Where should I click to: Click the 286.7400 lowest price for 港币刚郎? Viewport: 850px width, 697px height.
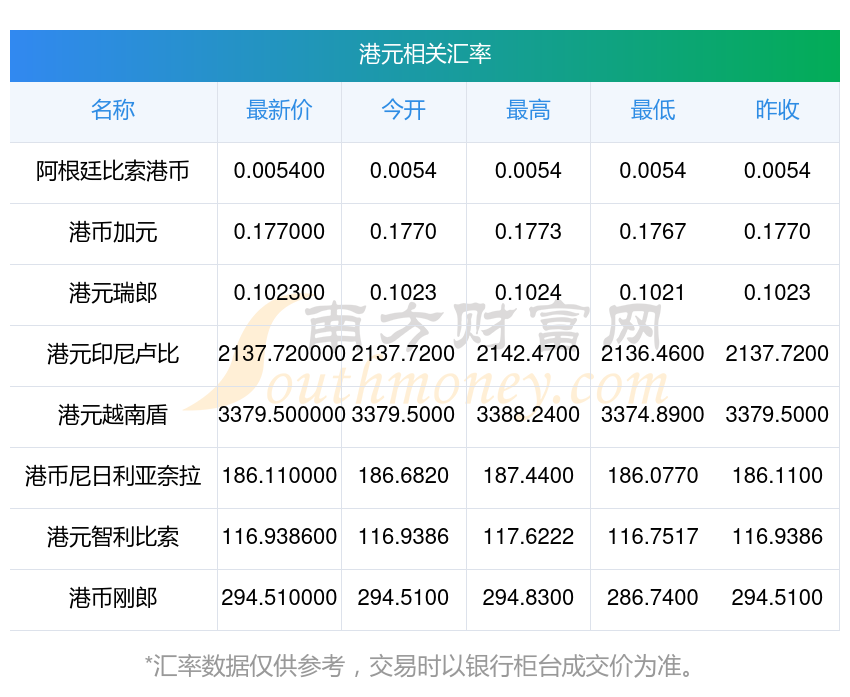(652, 598)
